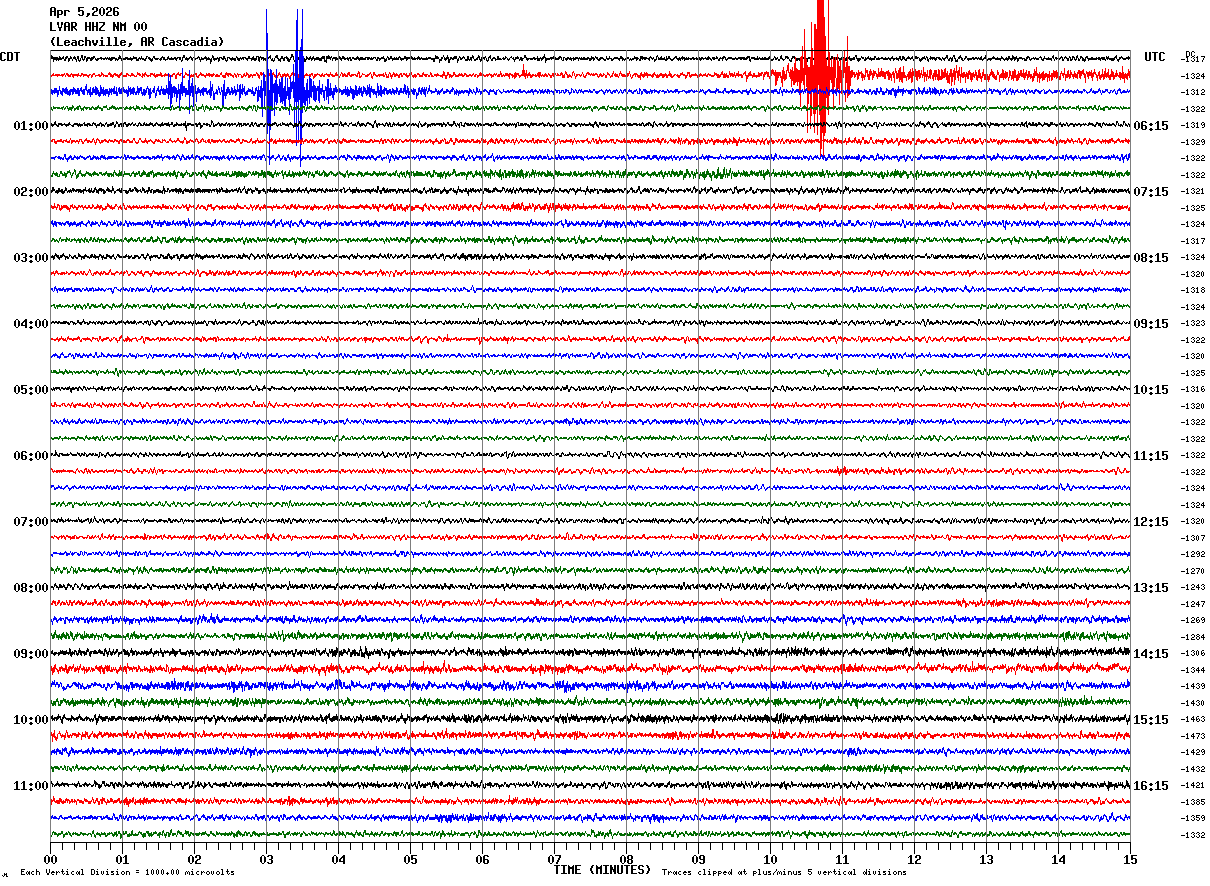Click the 08:15 UTC time label
Screen dimensions: 1210x886
(1150, 257)
